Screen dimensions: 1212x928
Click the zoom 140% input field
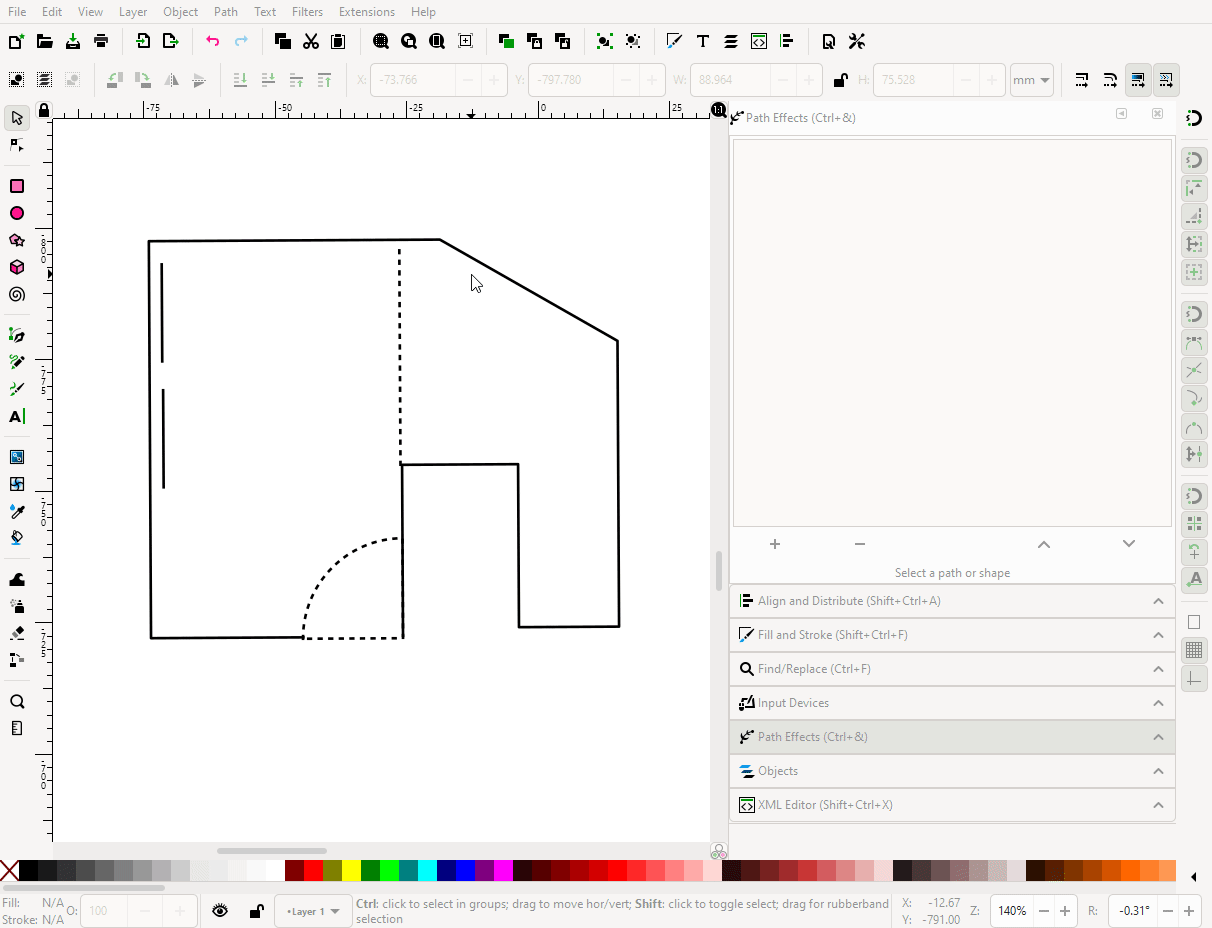pos(1012,911)
